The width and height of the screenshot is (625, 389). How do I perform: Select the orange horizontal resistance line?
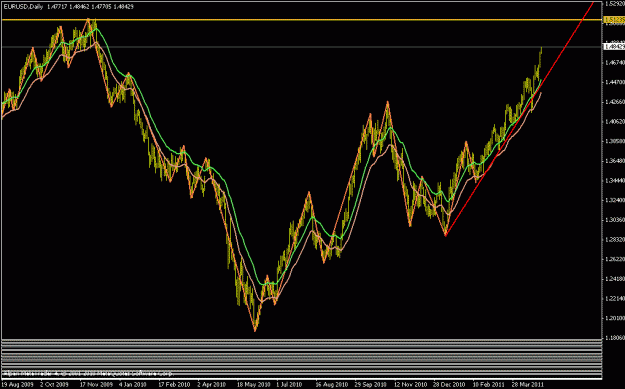point(301,20)
